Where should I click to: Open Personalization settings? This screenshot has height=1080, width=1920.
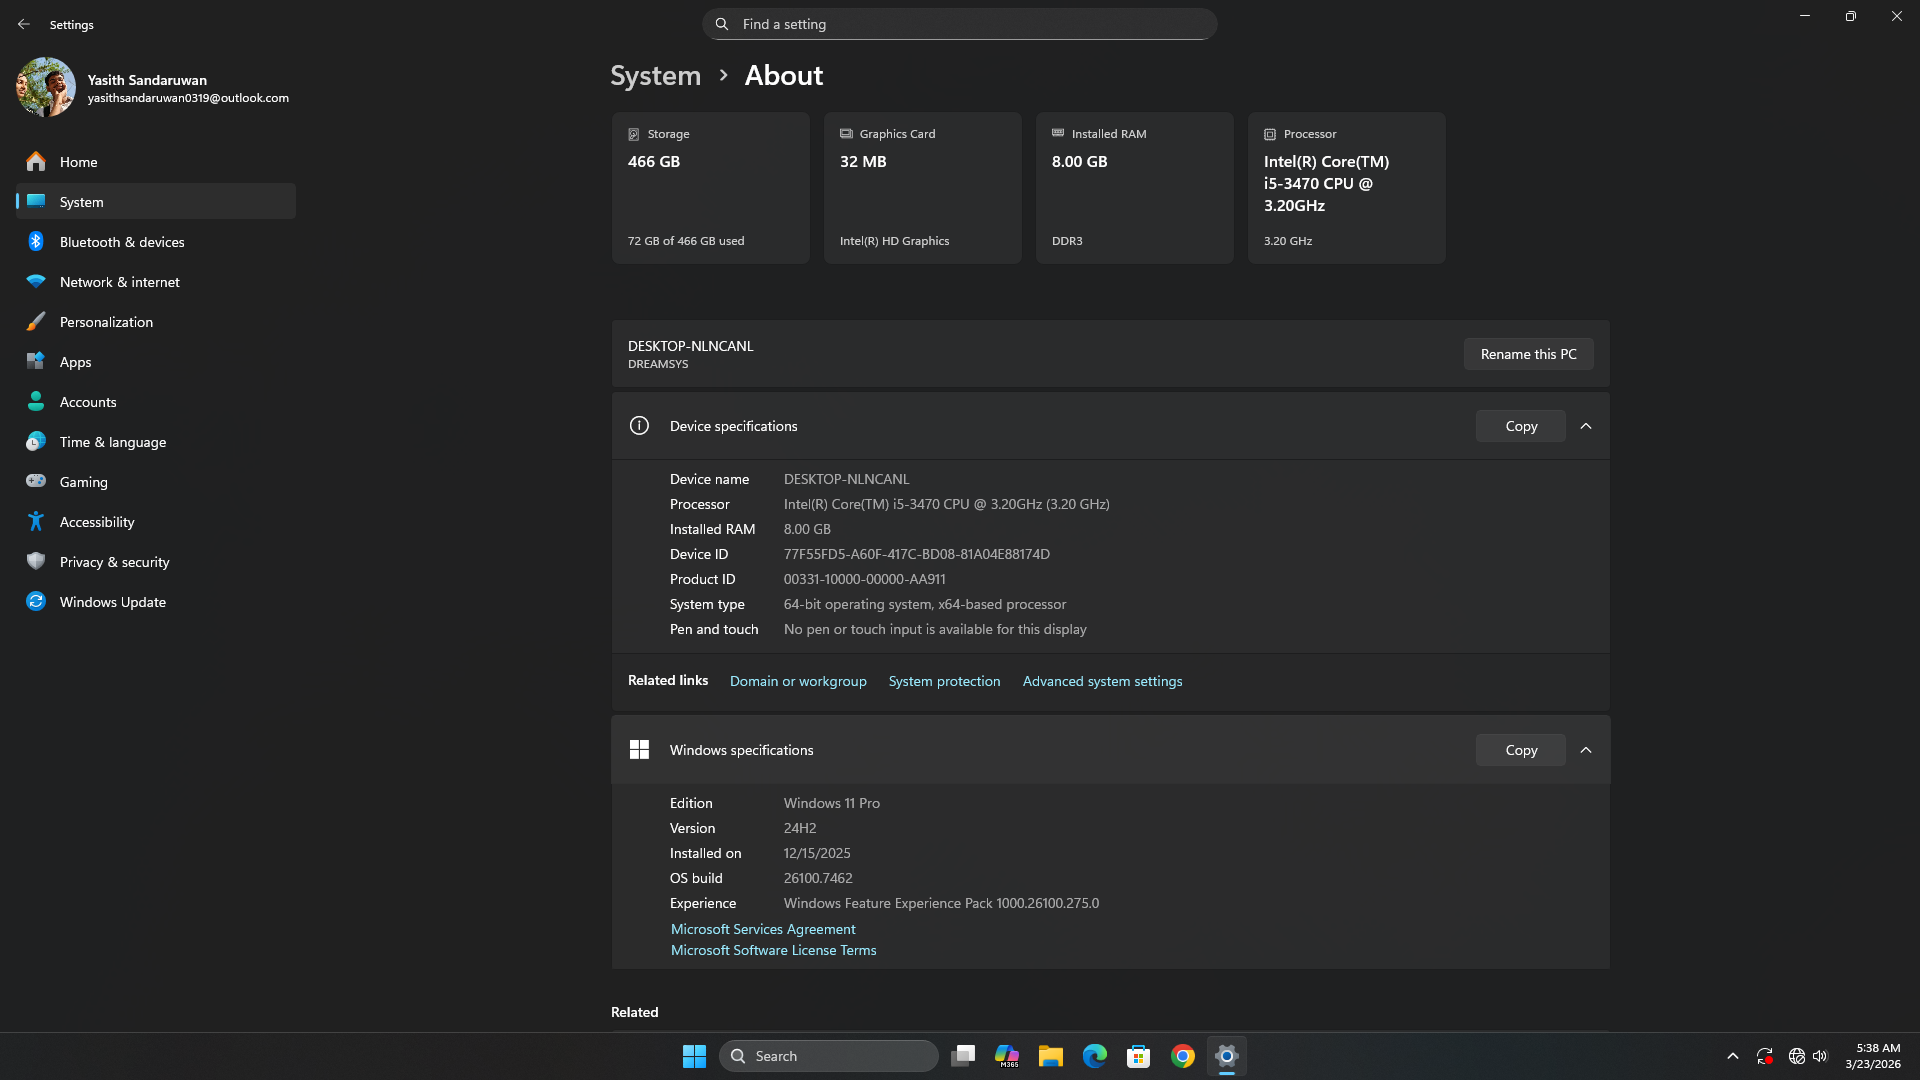(x=106, y=322)
